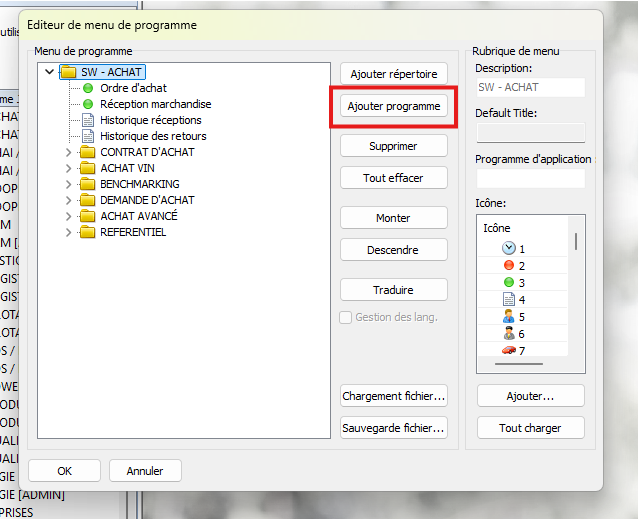Click the icon list vertical scrollbar
Screen dimensions: 638x519
[x=575, y=242]
